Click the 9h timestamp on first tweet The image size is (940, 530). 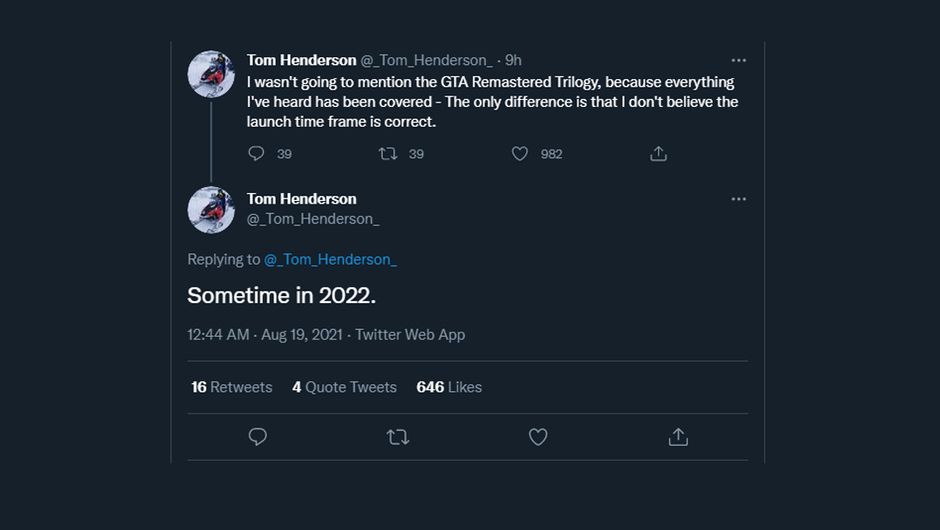pyautogui.click(x=513, y=60)
